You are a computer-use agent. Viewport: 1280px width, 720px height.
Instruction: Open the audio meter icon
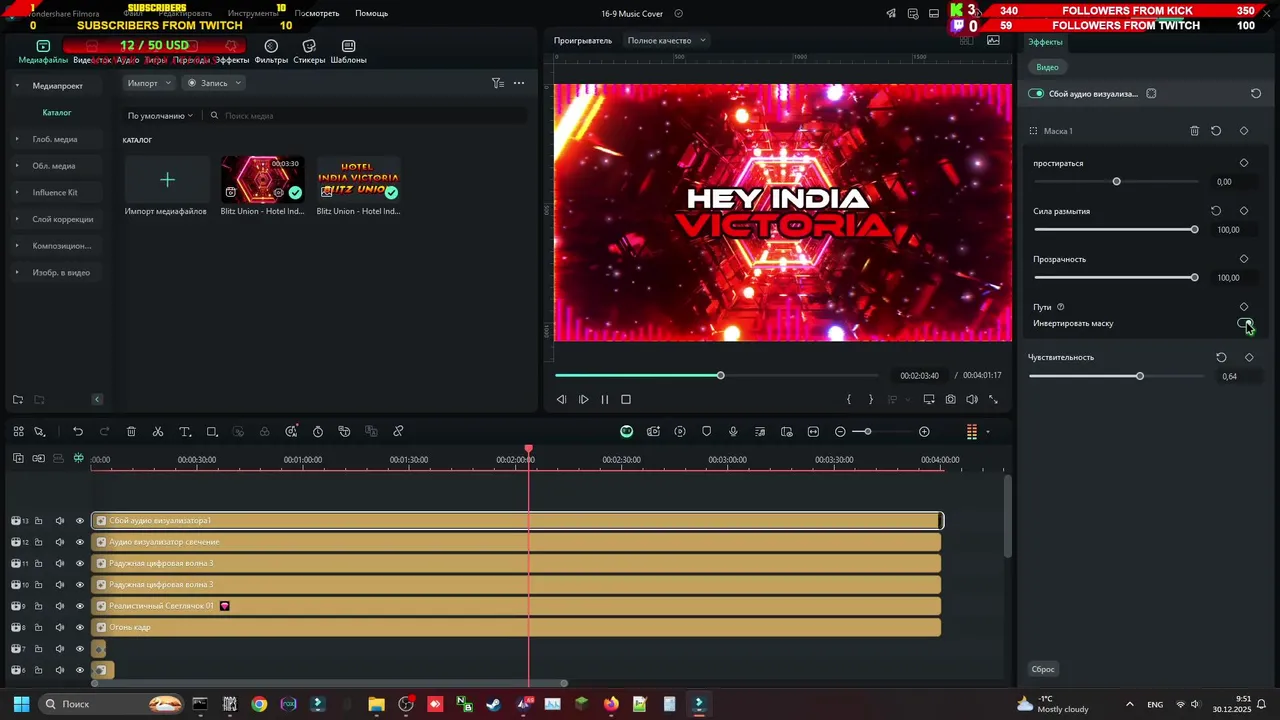point(971,432)
